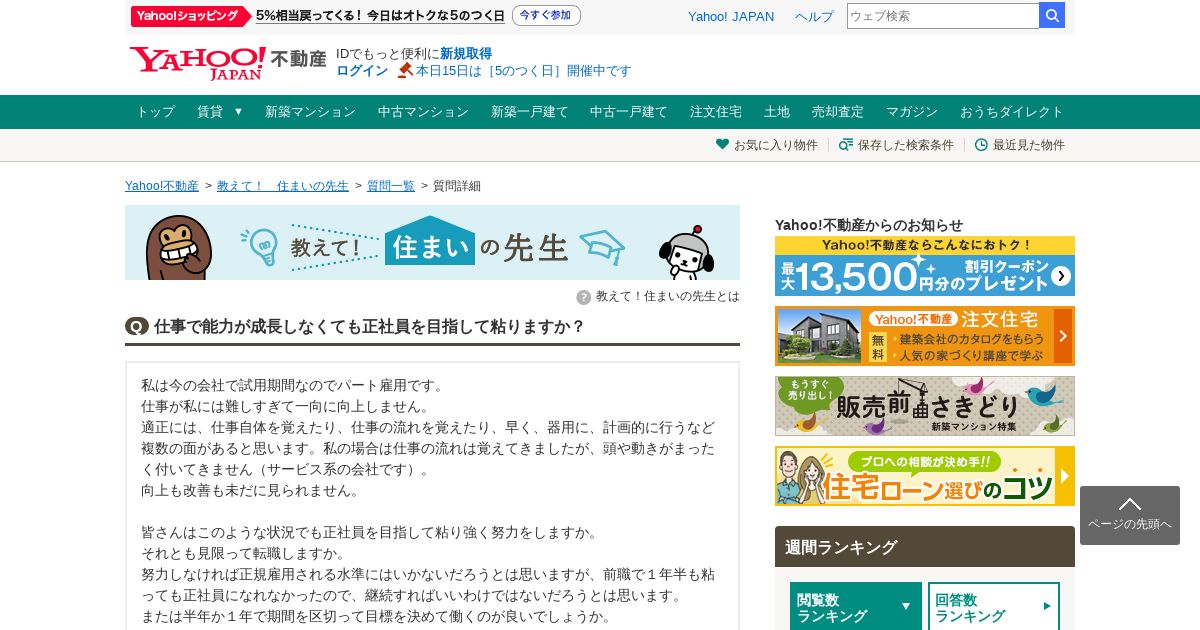
Task: Click the question mark help icon
Action: pos(584,297)
